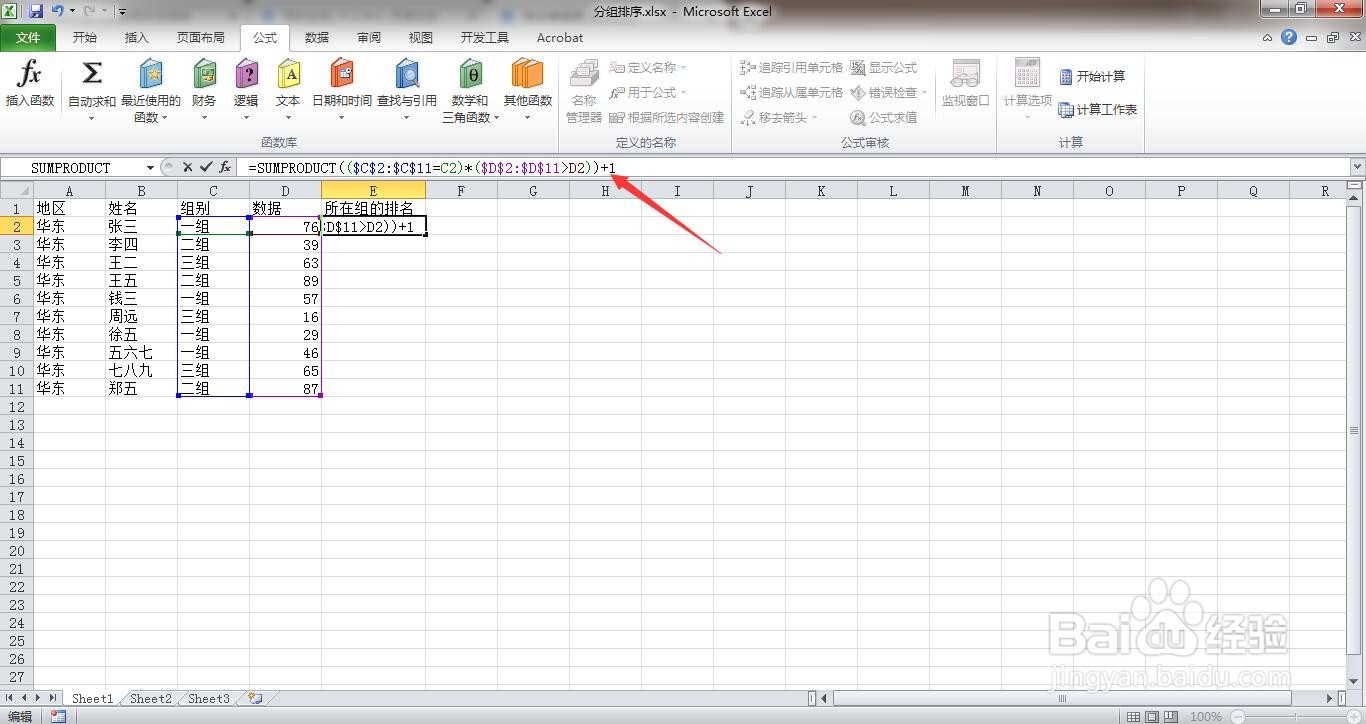Click cell containing 张三
This screenshot has height=724, width=1366.
(141, 227)
